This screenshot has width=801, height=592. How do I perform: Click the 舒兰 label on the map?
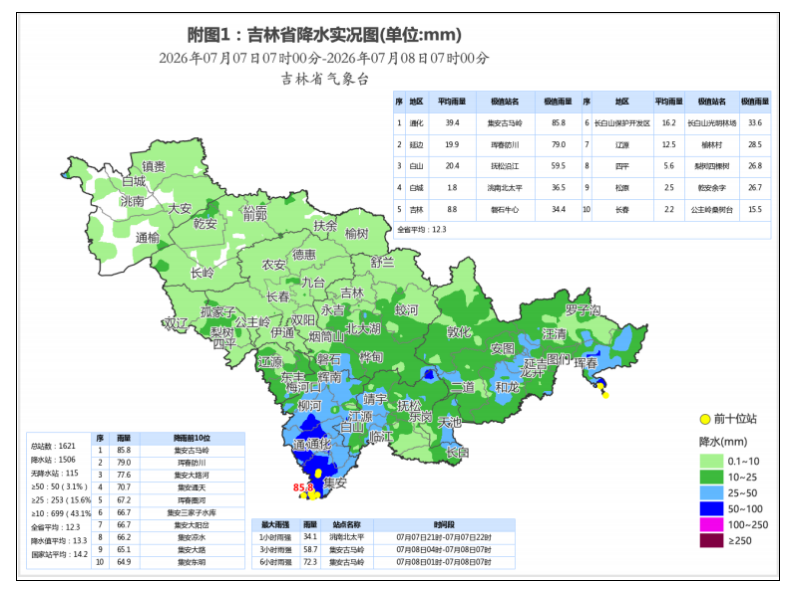(x=382, y=263)
